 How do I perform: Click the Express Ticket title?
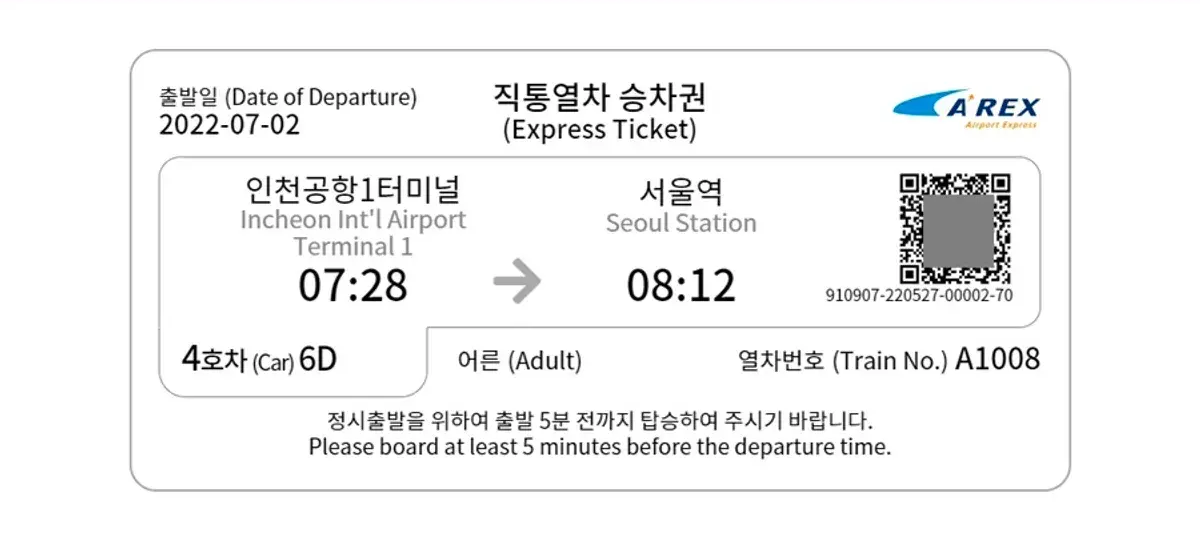point(599,130)
